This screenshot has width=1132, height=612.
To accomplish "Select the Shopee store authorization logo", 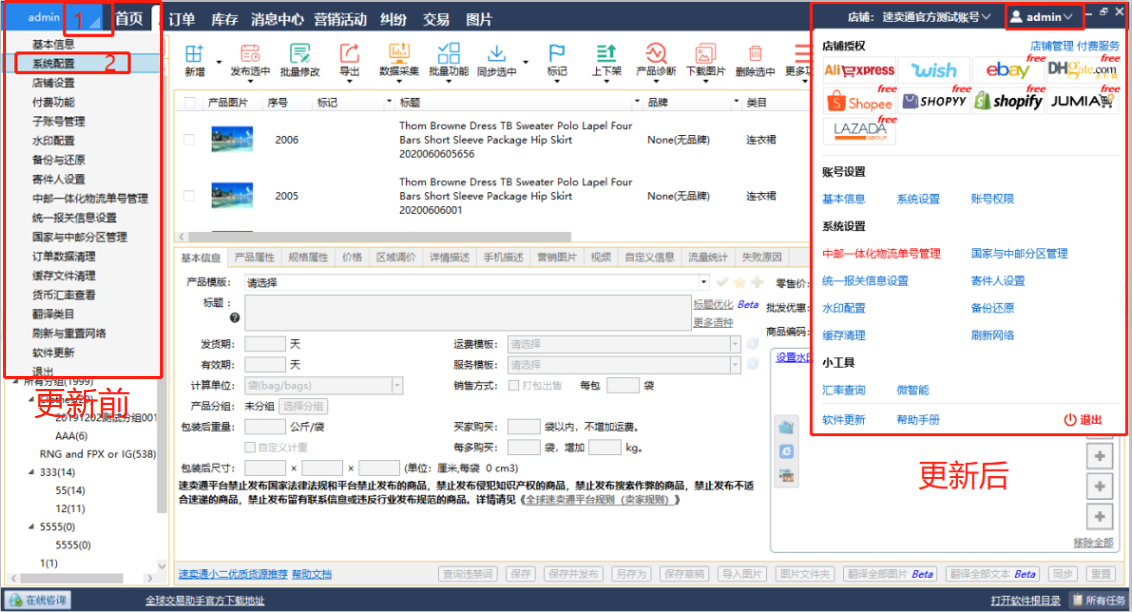I will coord(859,101).
